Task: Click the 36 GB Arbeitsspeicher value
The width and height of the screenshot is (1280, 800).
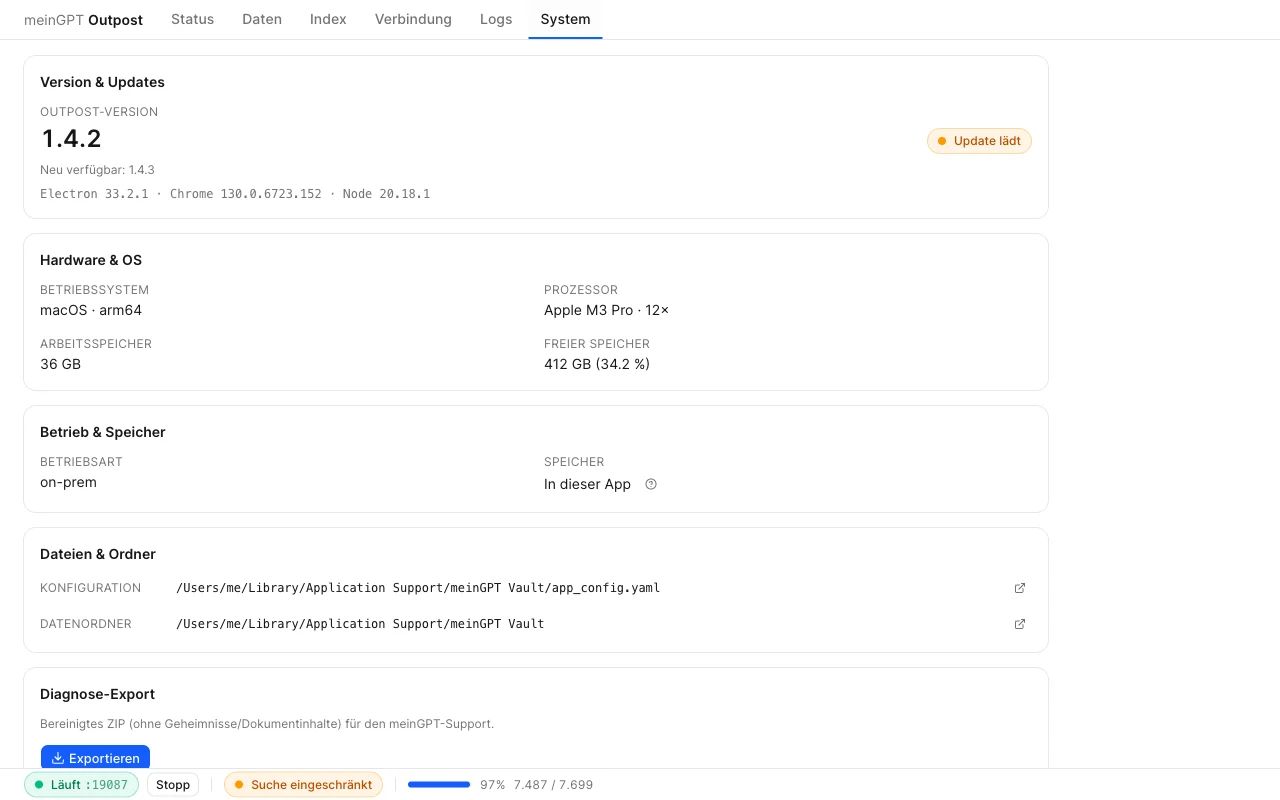Action: click(60, 364)
